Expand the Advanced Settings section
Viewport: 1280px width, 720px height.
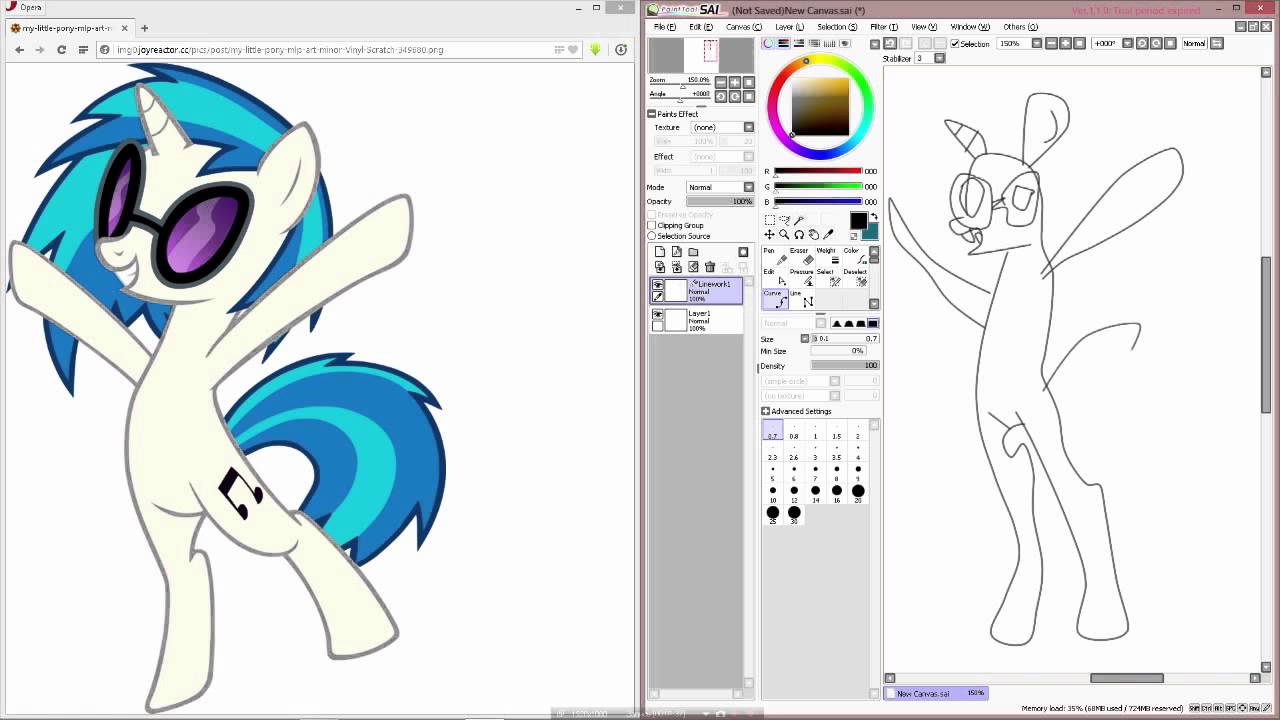tap(765, 411)
